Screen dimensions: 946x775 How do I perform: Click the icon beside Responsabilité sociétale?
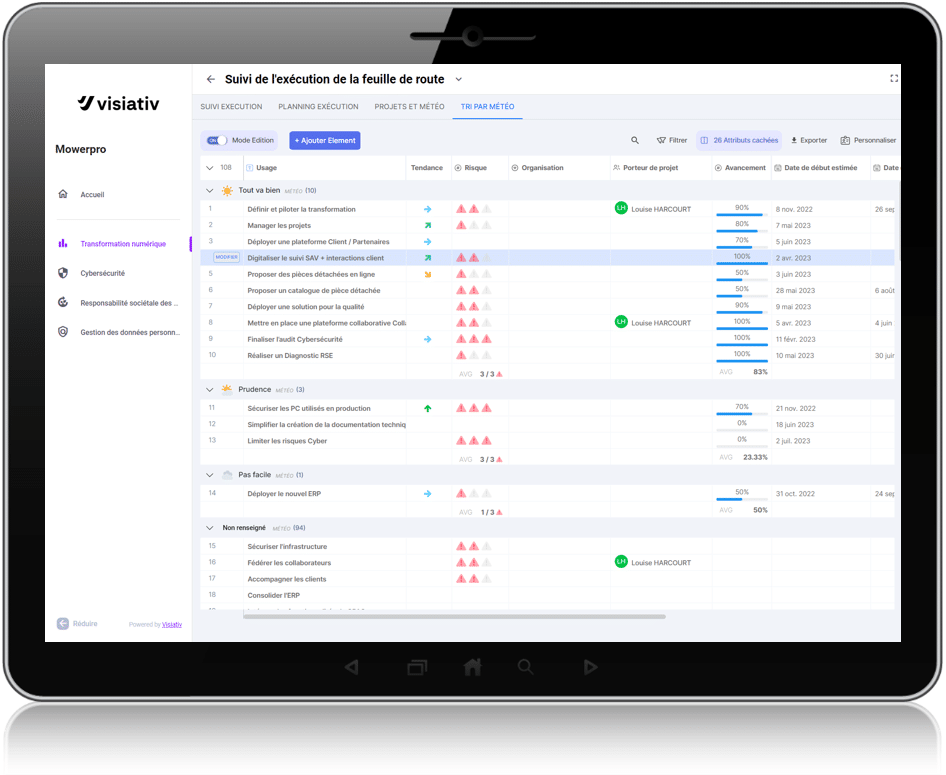(x=63, y=302)
